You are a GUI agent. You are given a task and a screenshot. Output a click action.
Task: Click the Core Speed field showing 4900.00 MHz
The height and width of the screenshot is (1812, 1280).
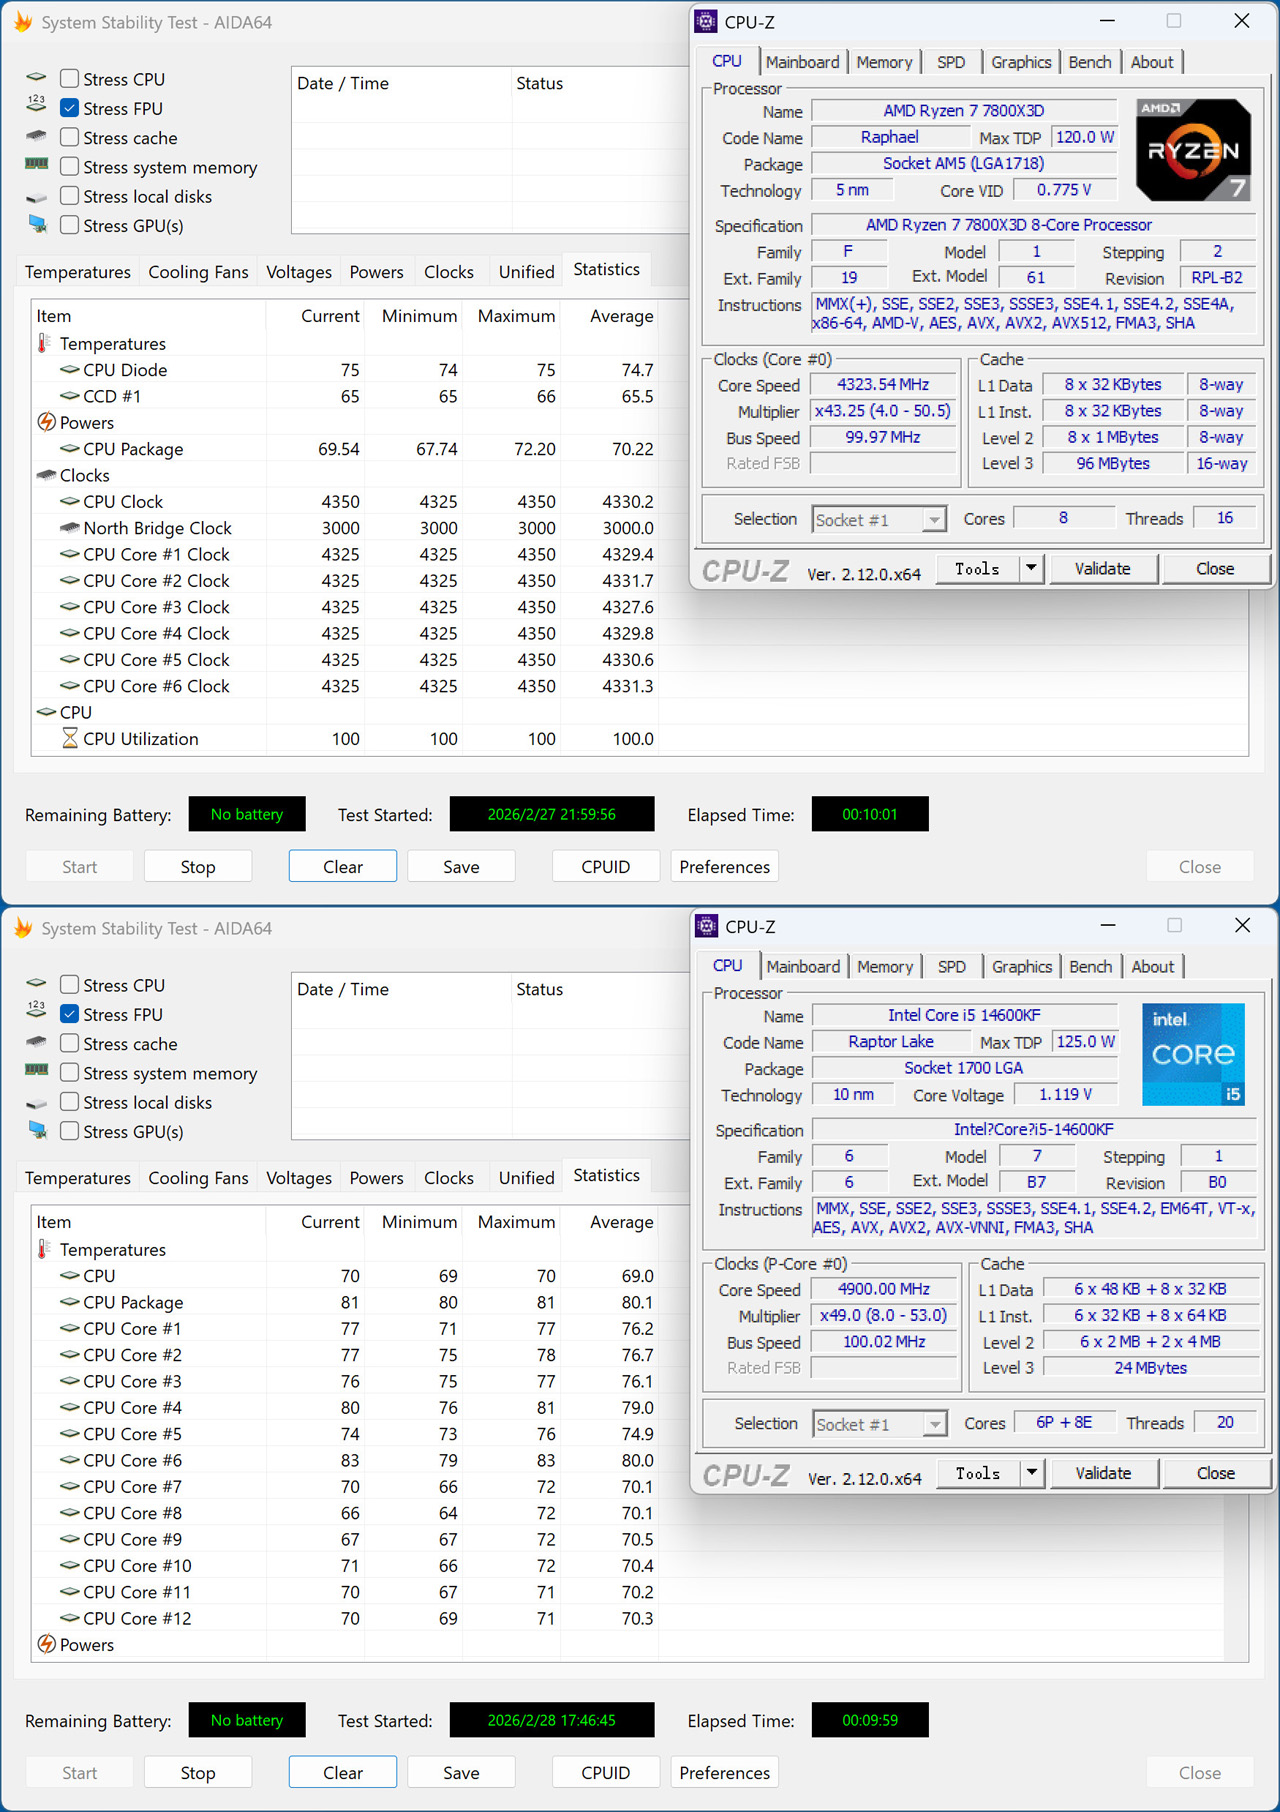click(x=884, y=1289)
